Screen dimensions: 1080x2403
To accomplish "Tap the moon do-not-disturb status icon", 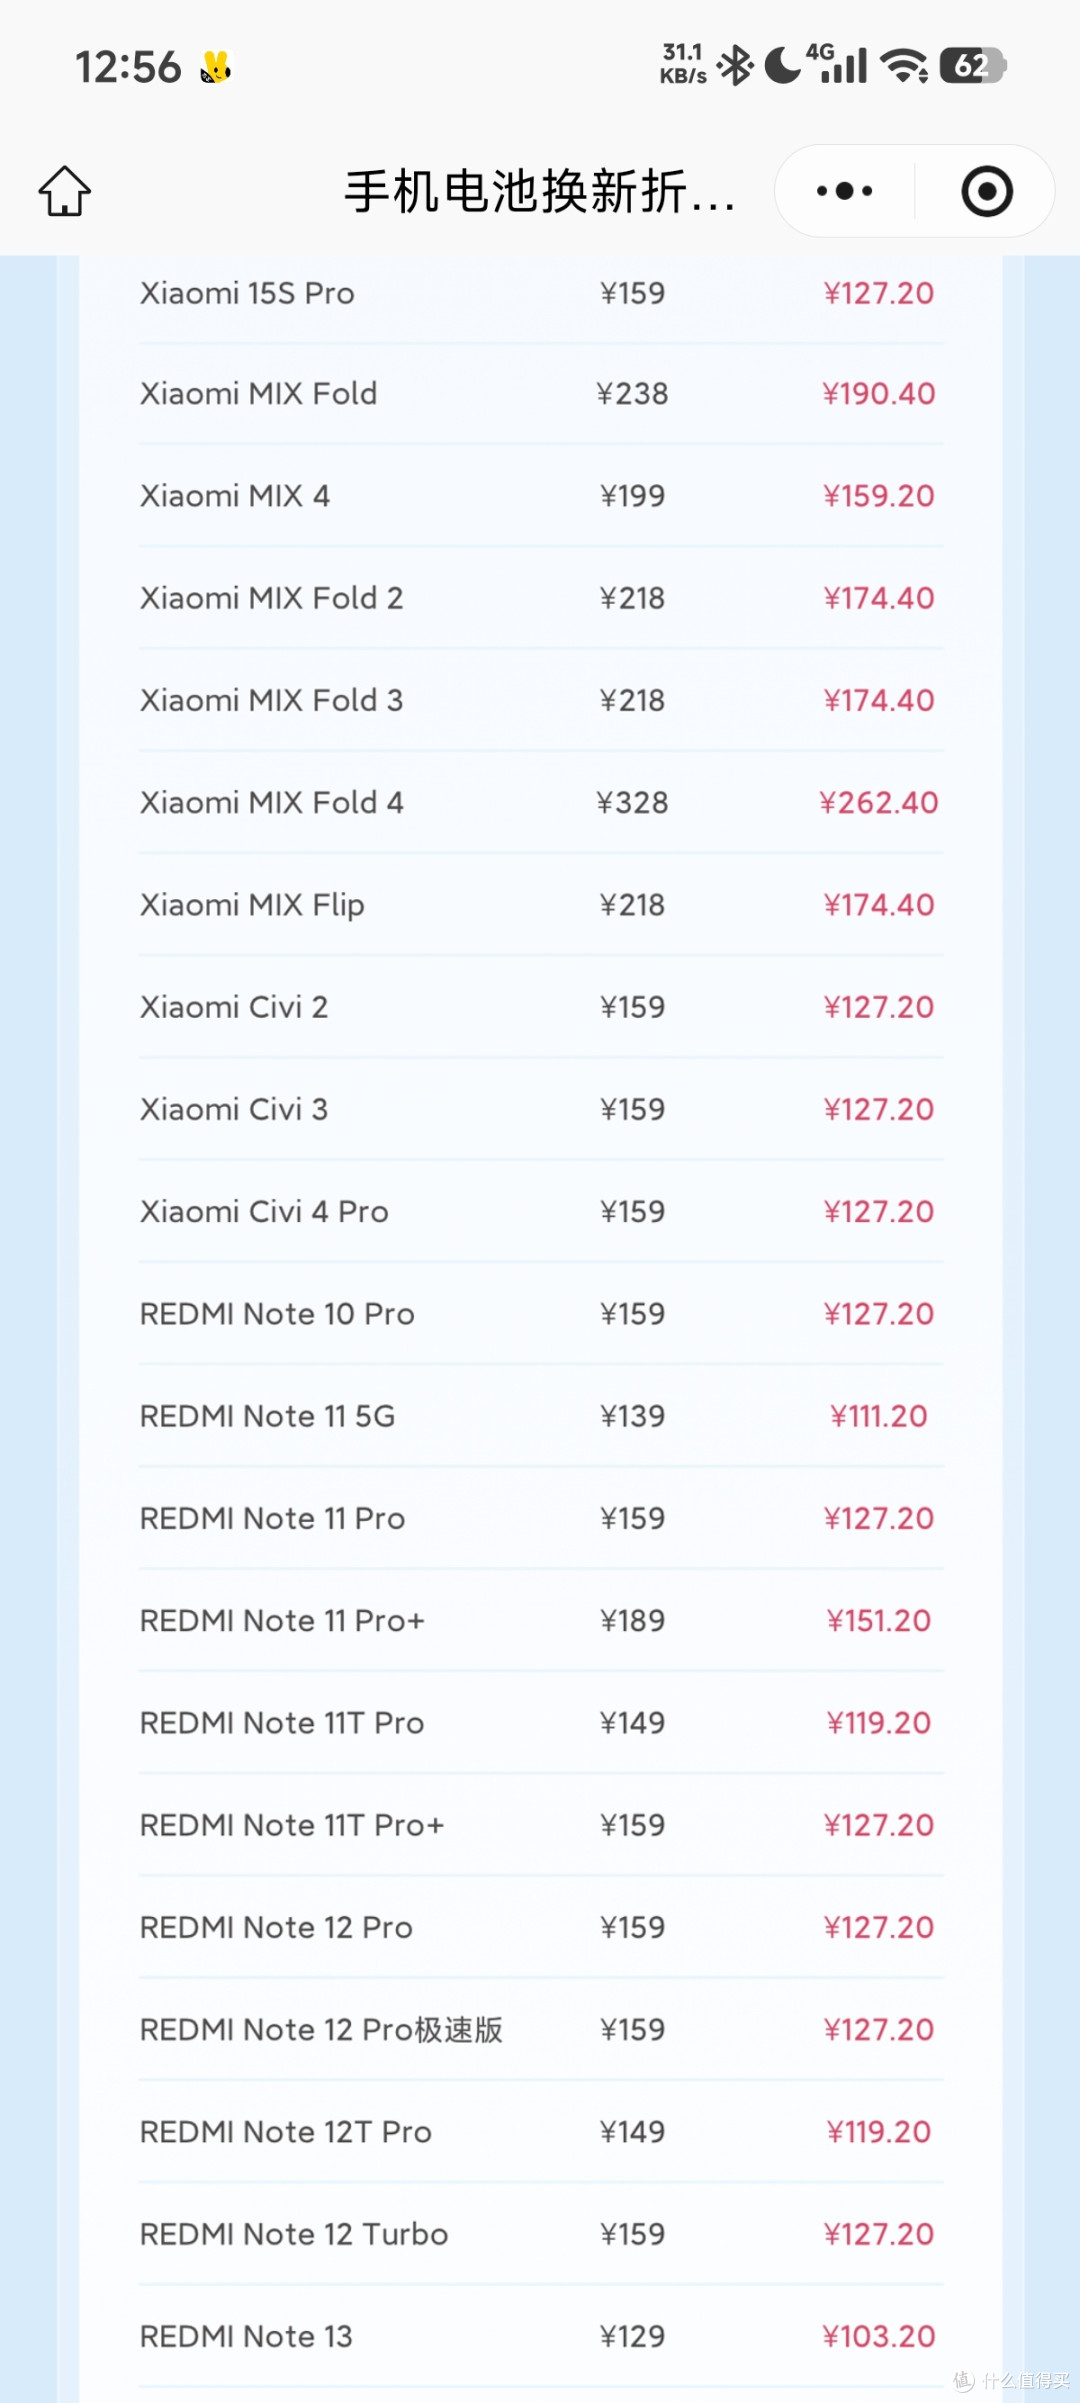I will click(783, 66).
